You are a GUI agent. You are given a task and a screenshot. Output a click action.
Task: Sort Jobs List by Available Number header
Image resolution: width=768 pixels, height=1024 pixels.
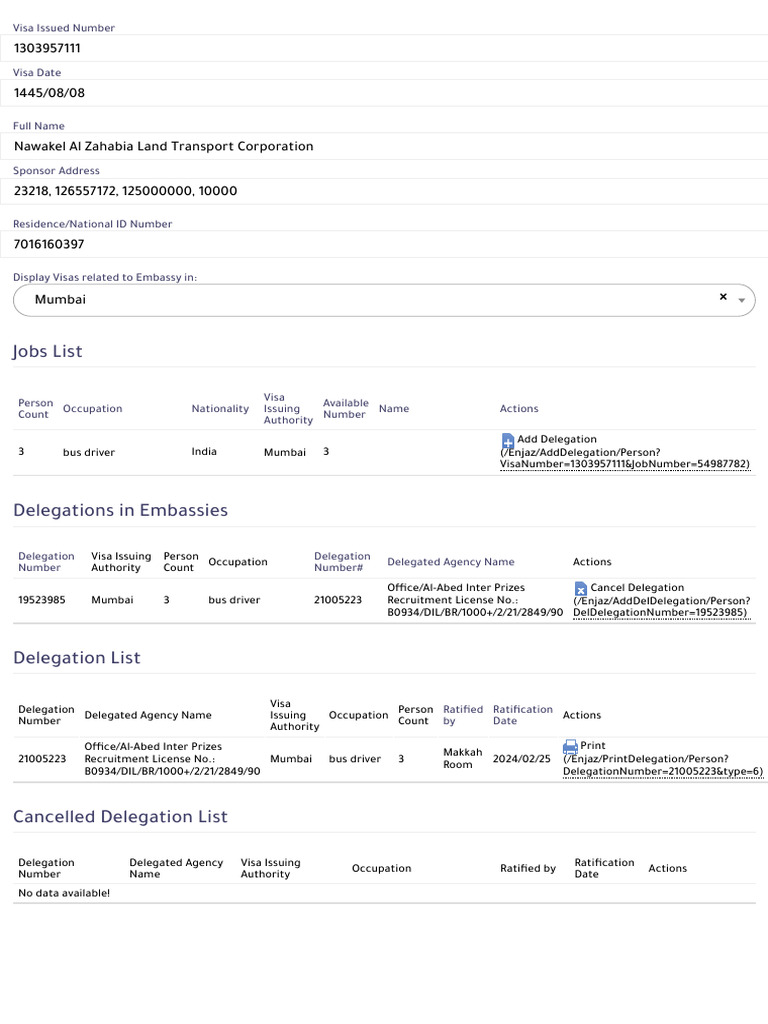click(345, 409)
